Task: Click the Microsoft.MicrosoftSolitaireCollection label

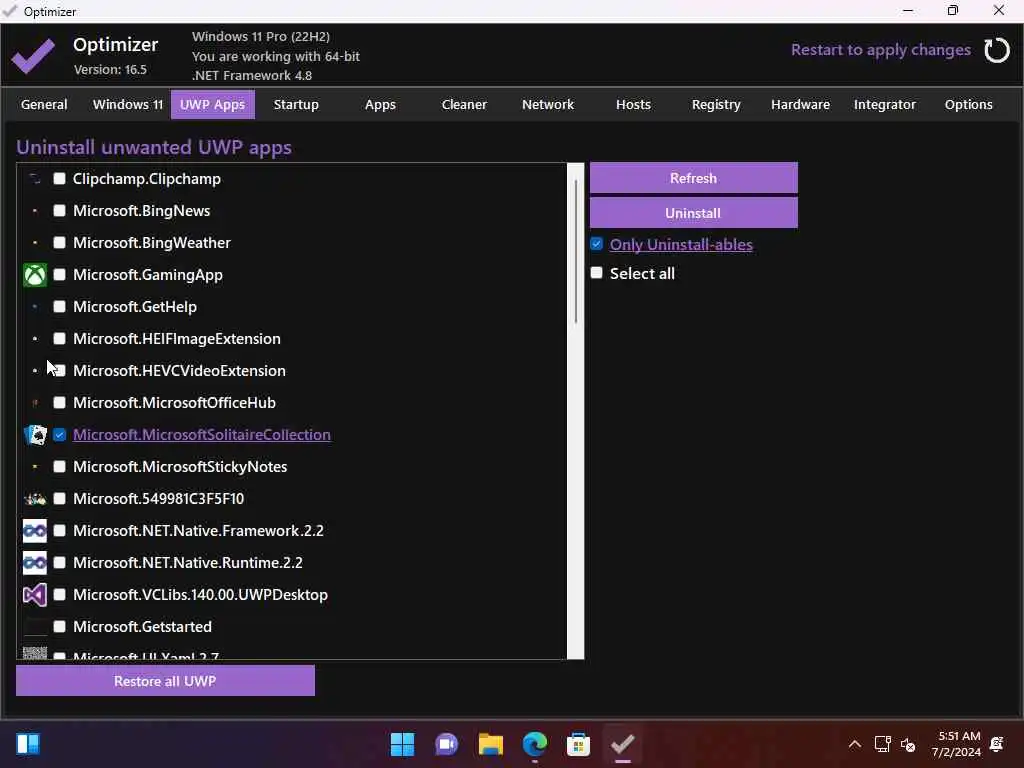Action: [x=202, y=435]
